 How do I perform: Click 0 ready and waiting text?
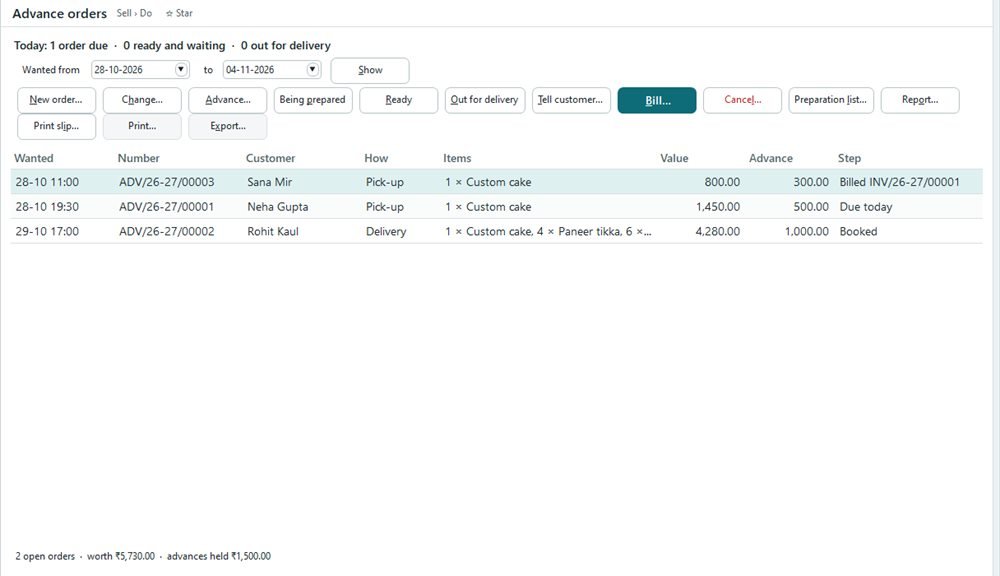[174, 45]
